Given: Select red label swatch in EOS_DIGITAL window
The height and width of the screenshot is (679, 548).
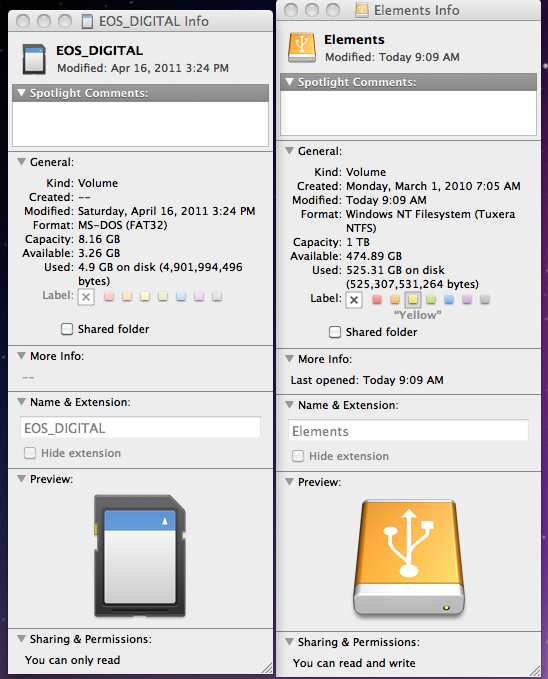Looking at the screenshot, I should [109, 297].
